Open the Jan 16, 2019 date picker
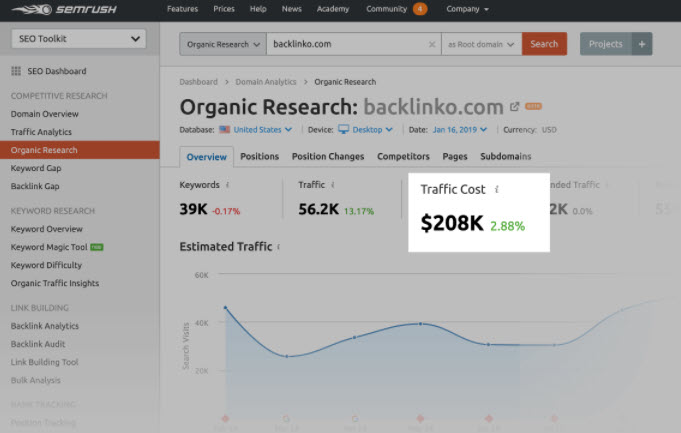 460,129
